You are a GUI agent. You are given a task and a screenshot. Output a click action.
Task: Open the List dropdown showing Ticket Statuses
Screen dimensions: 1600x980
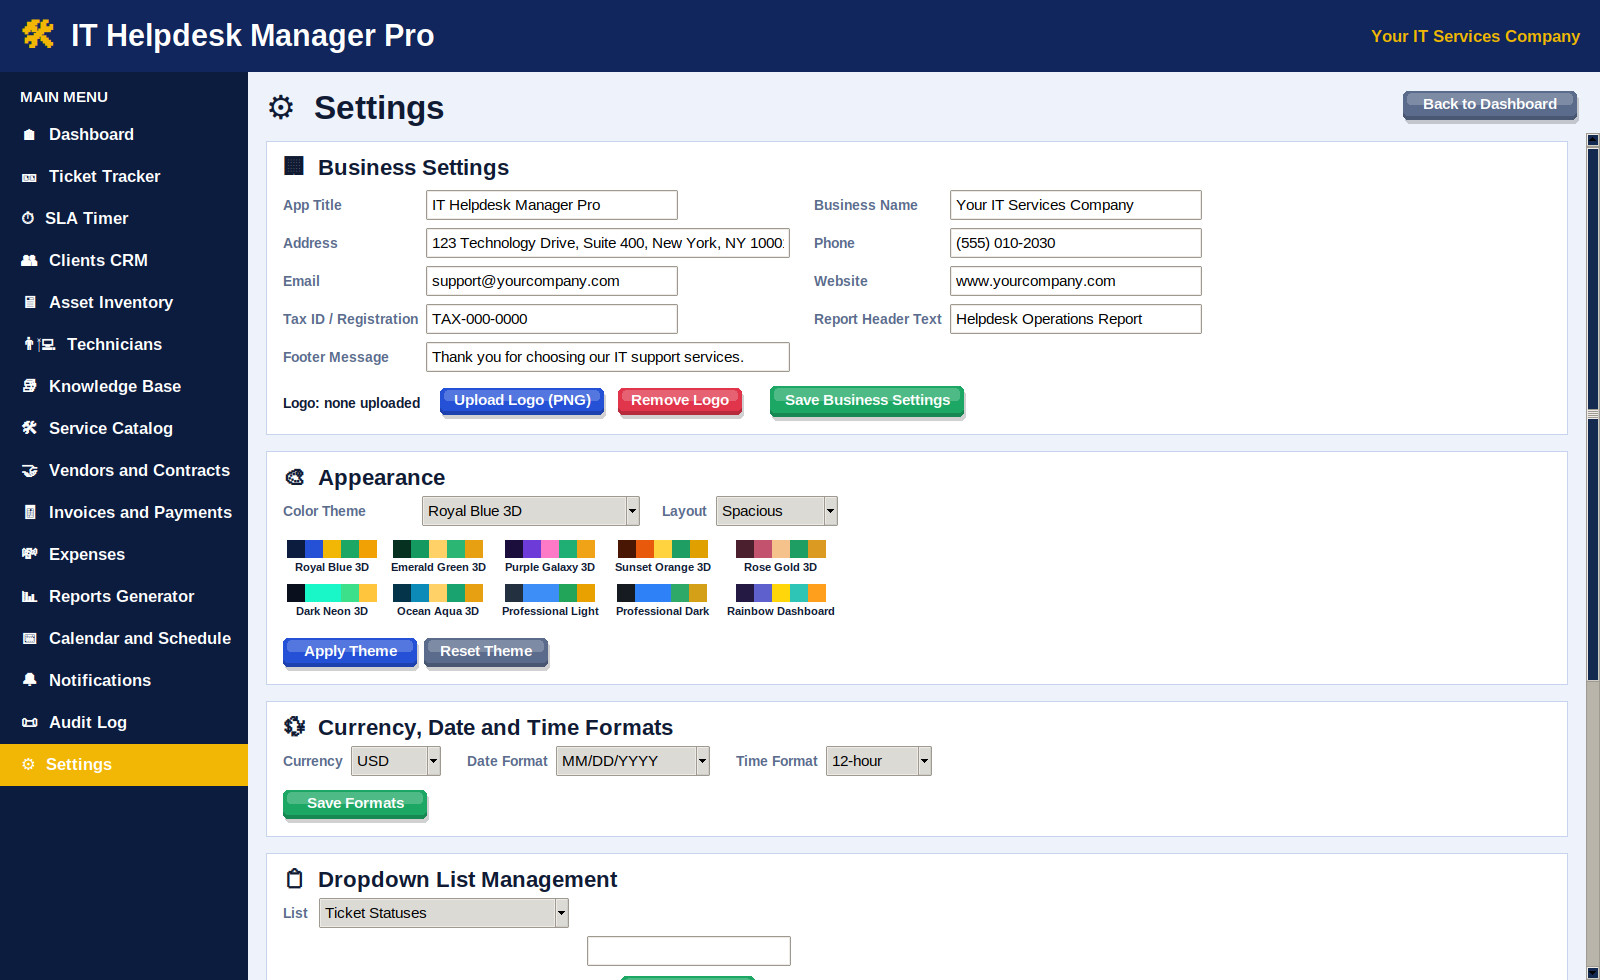pyautogui.click(x=443, y=913)
